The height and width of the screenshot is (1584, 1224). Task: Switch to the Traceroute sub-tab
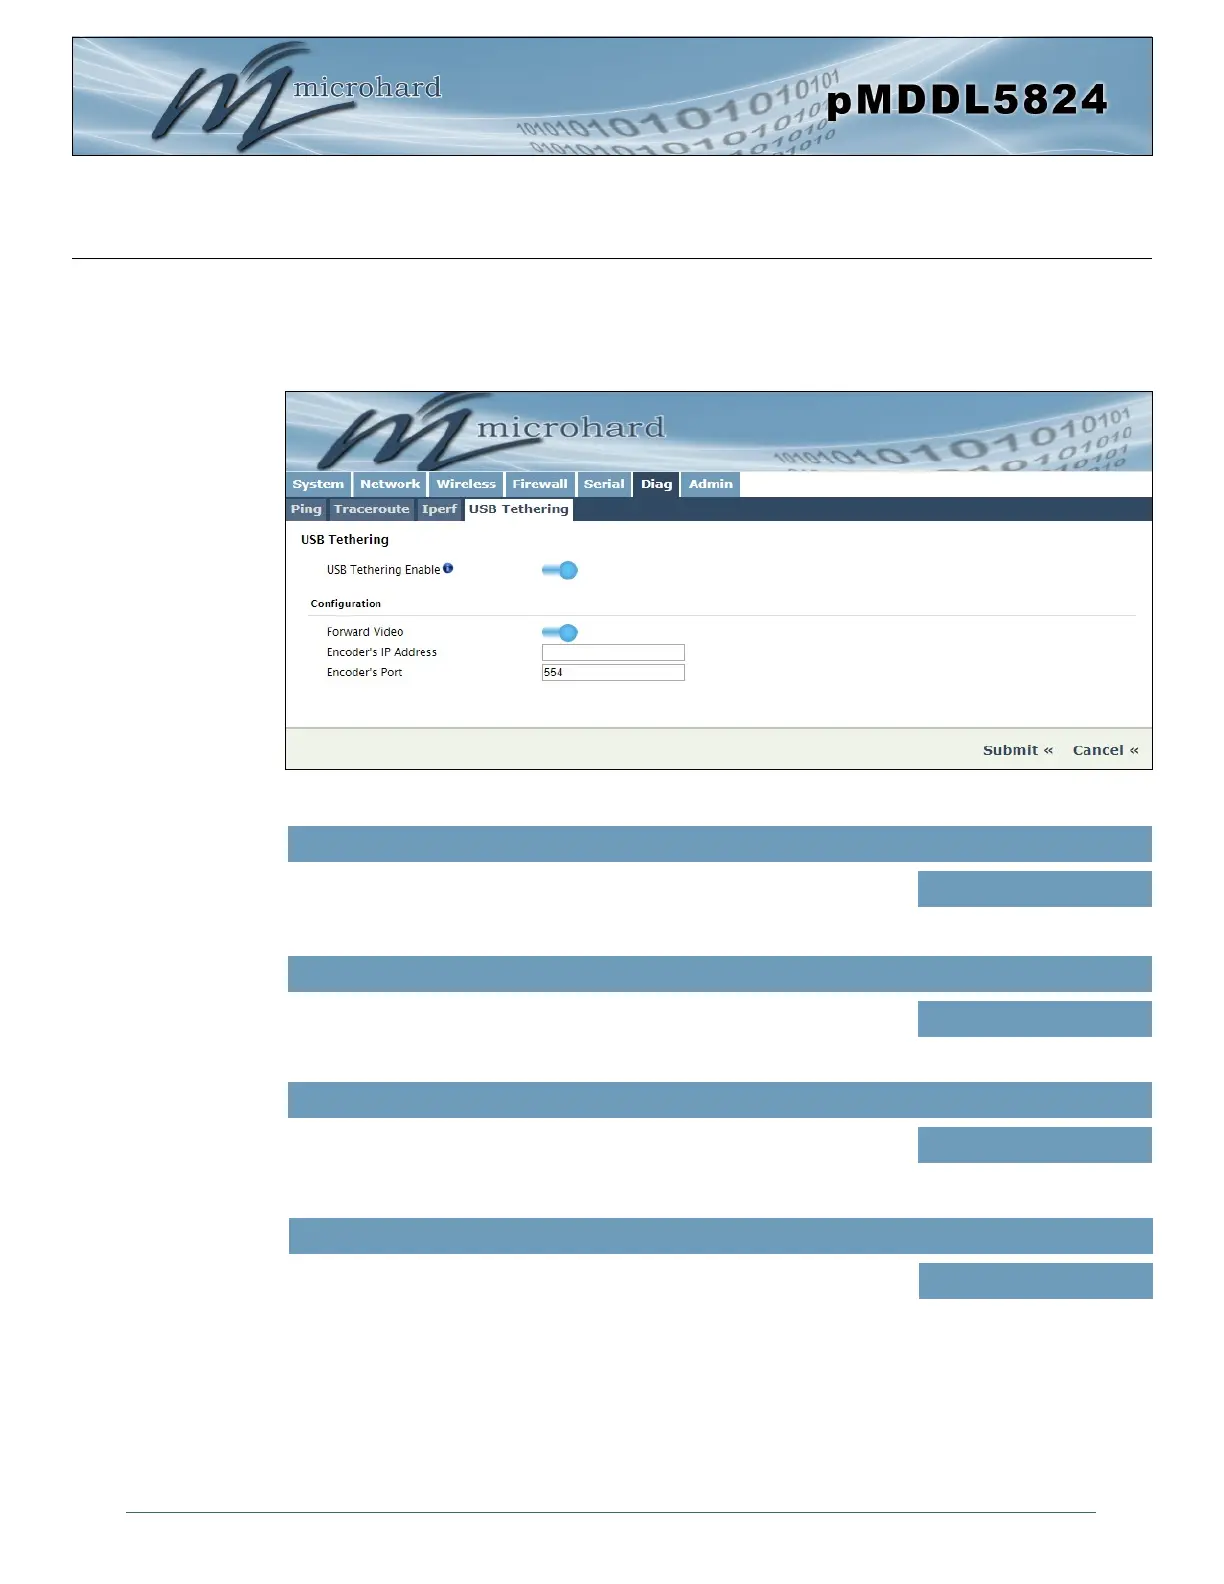pyautogui.click(x=372, y=509)
